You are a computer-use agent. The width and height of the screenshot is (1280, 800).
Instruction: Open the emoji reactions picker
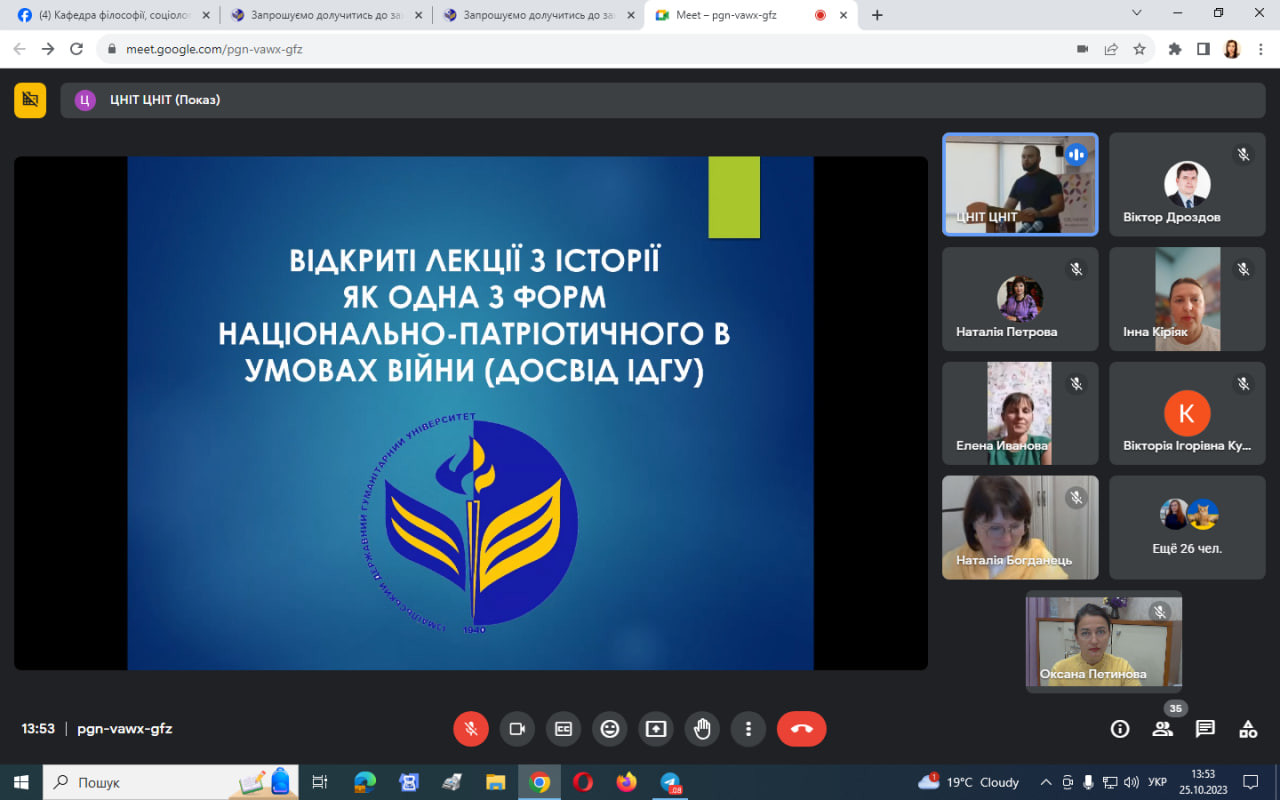click(610, 729)
